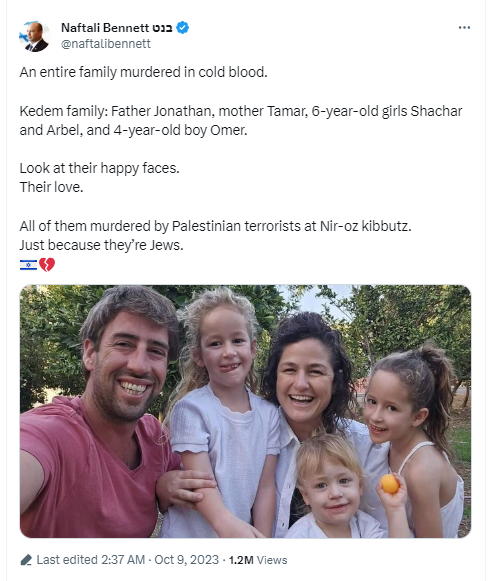
Task: Click the Israeli flag emoji
Action: pyautogui.click(x=29, y=265)
